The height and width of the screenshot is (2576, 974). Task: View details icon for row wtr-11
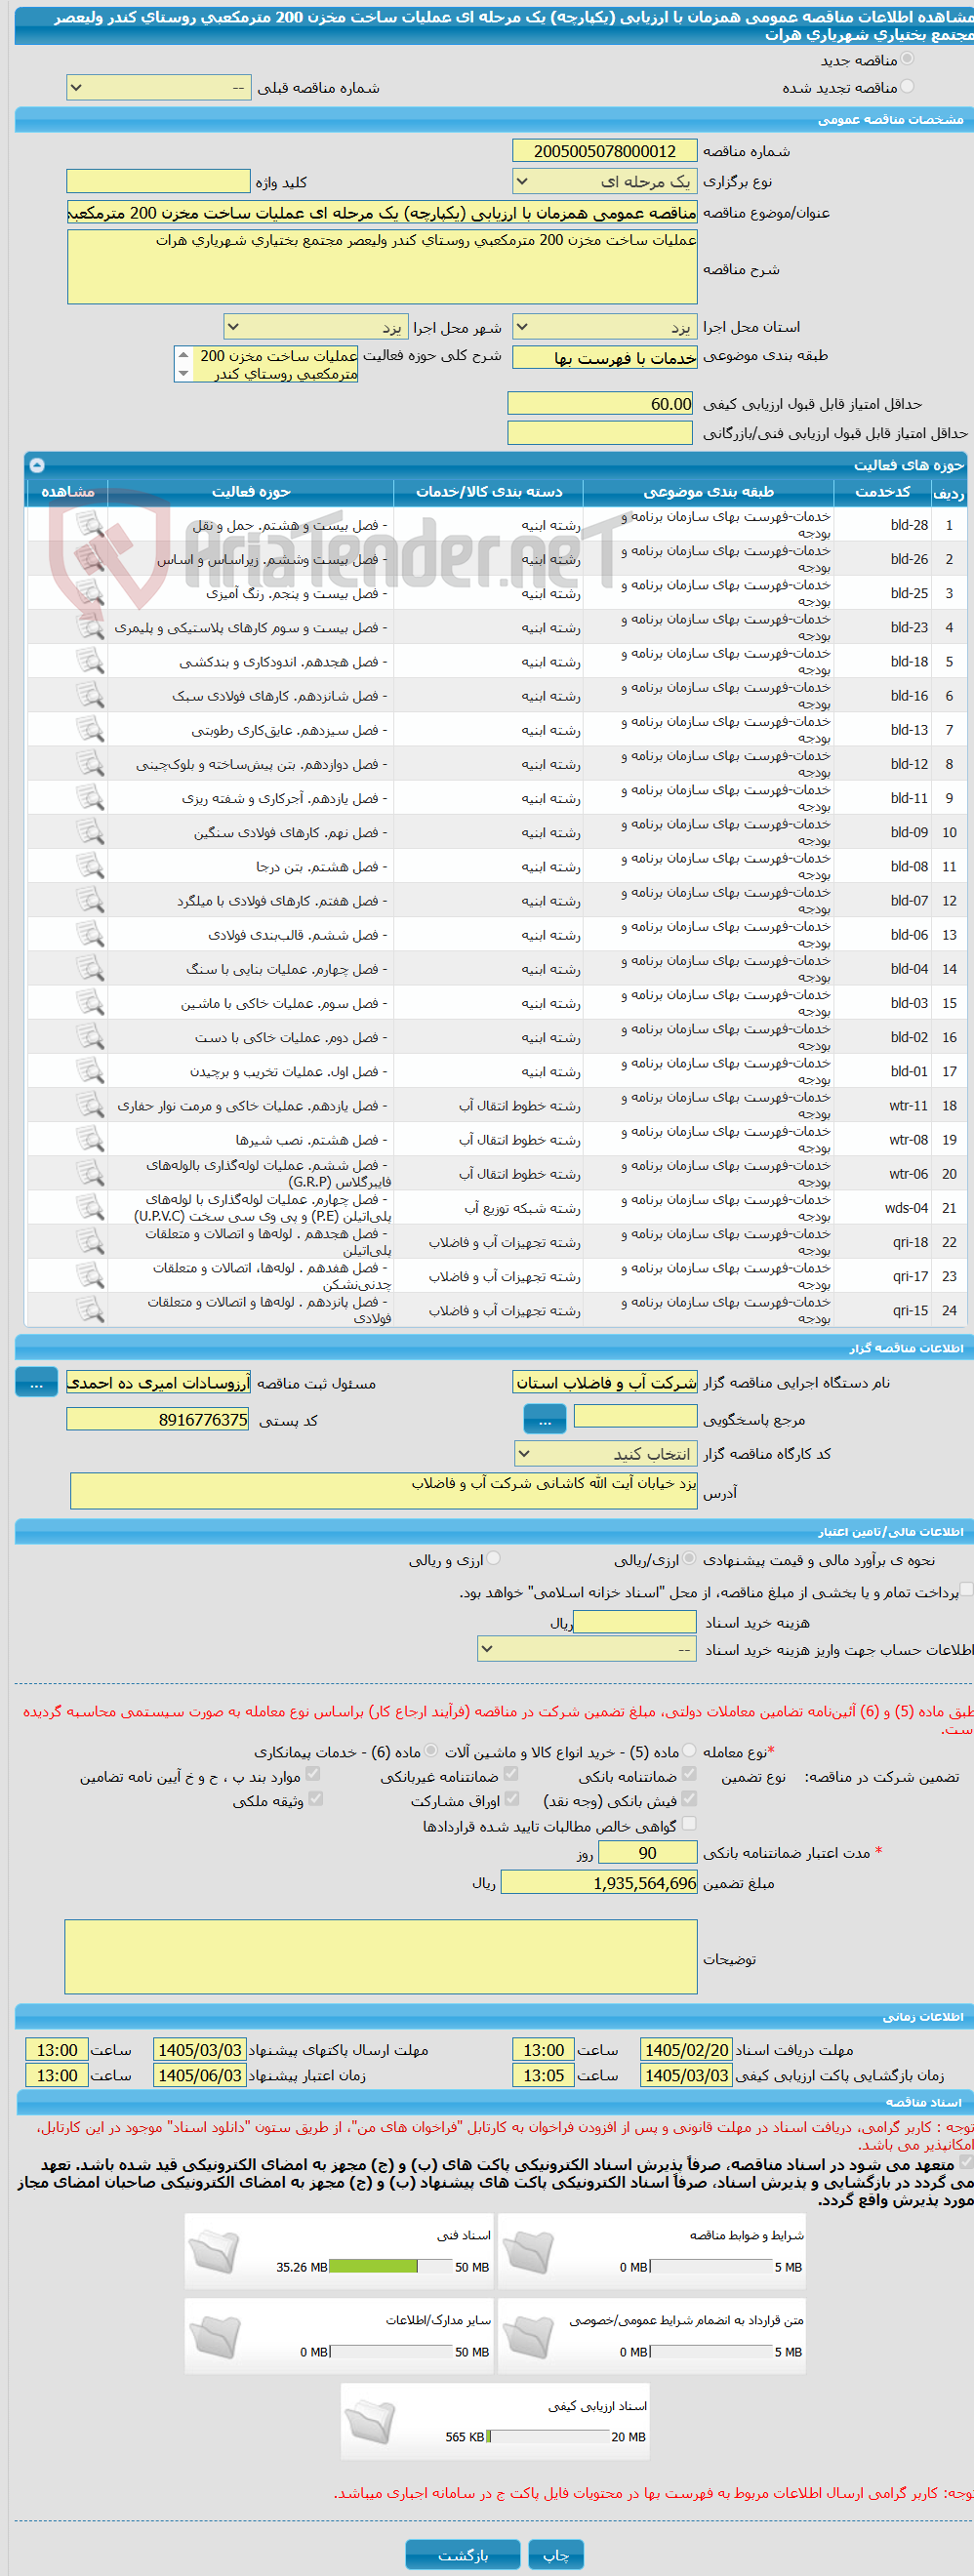(x=90, y=1105)
